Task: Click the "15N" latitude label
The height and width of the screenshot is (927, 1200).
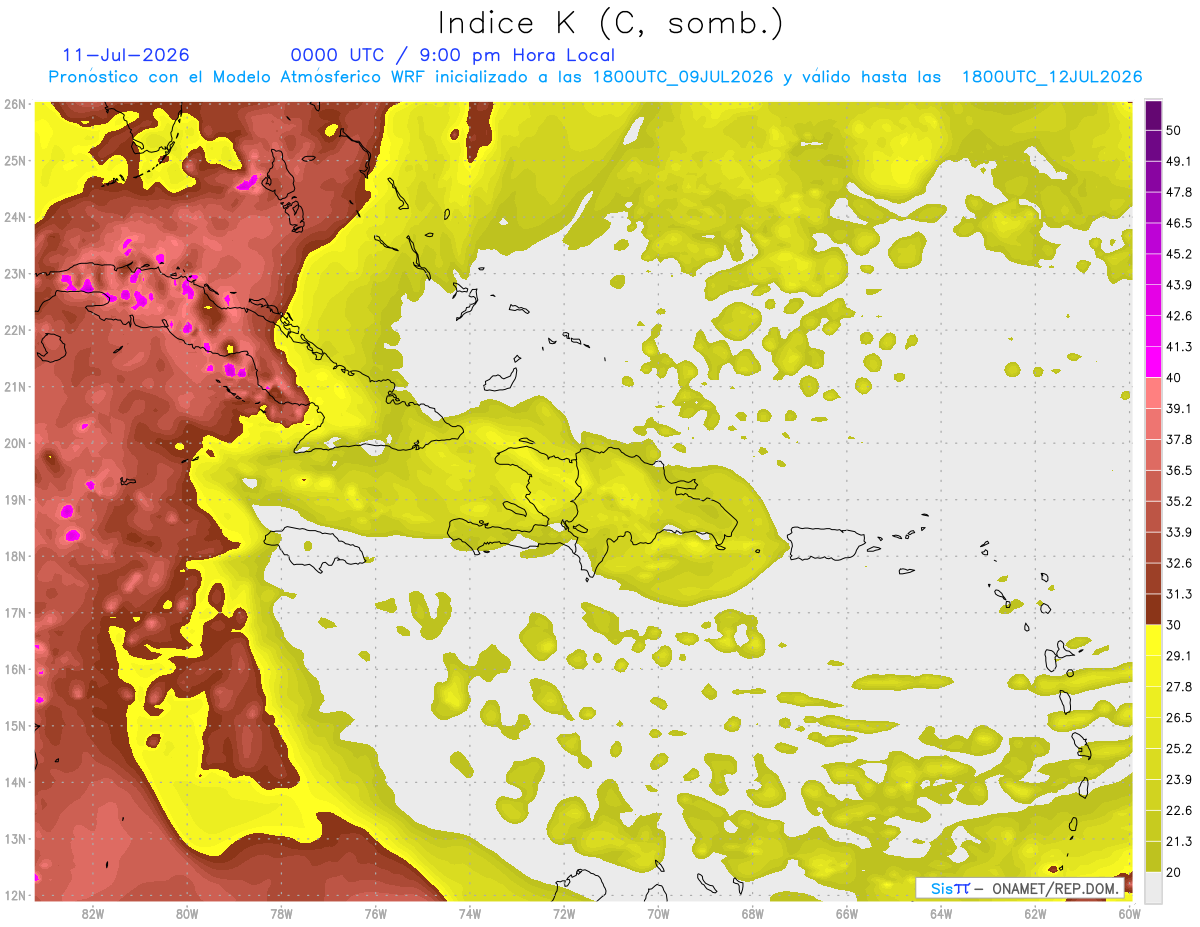Action: (14, 725)
